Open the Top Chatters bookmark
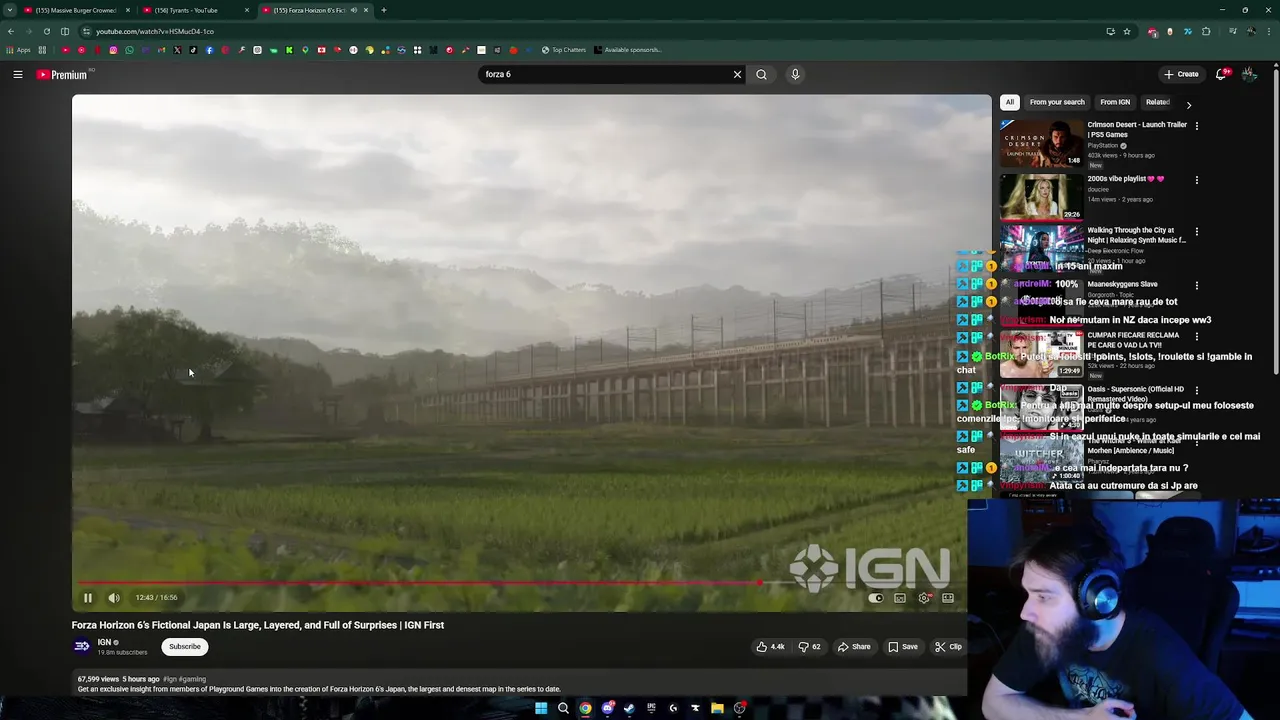The image size is (1280, 720). [564, 50]
